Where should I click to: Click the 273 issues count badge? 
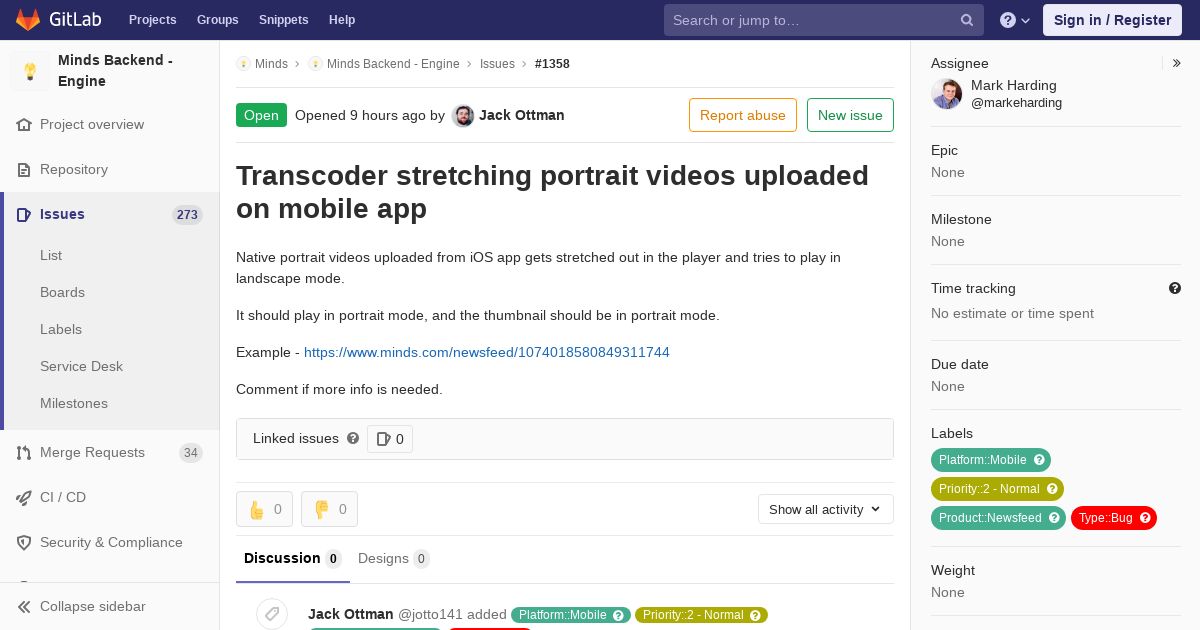[187, 215]
